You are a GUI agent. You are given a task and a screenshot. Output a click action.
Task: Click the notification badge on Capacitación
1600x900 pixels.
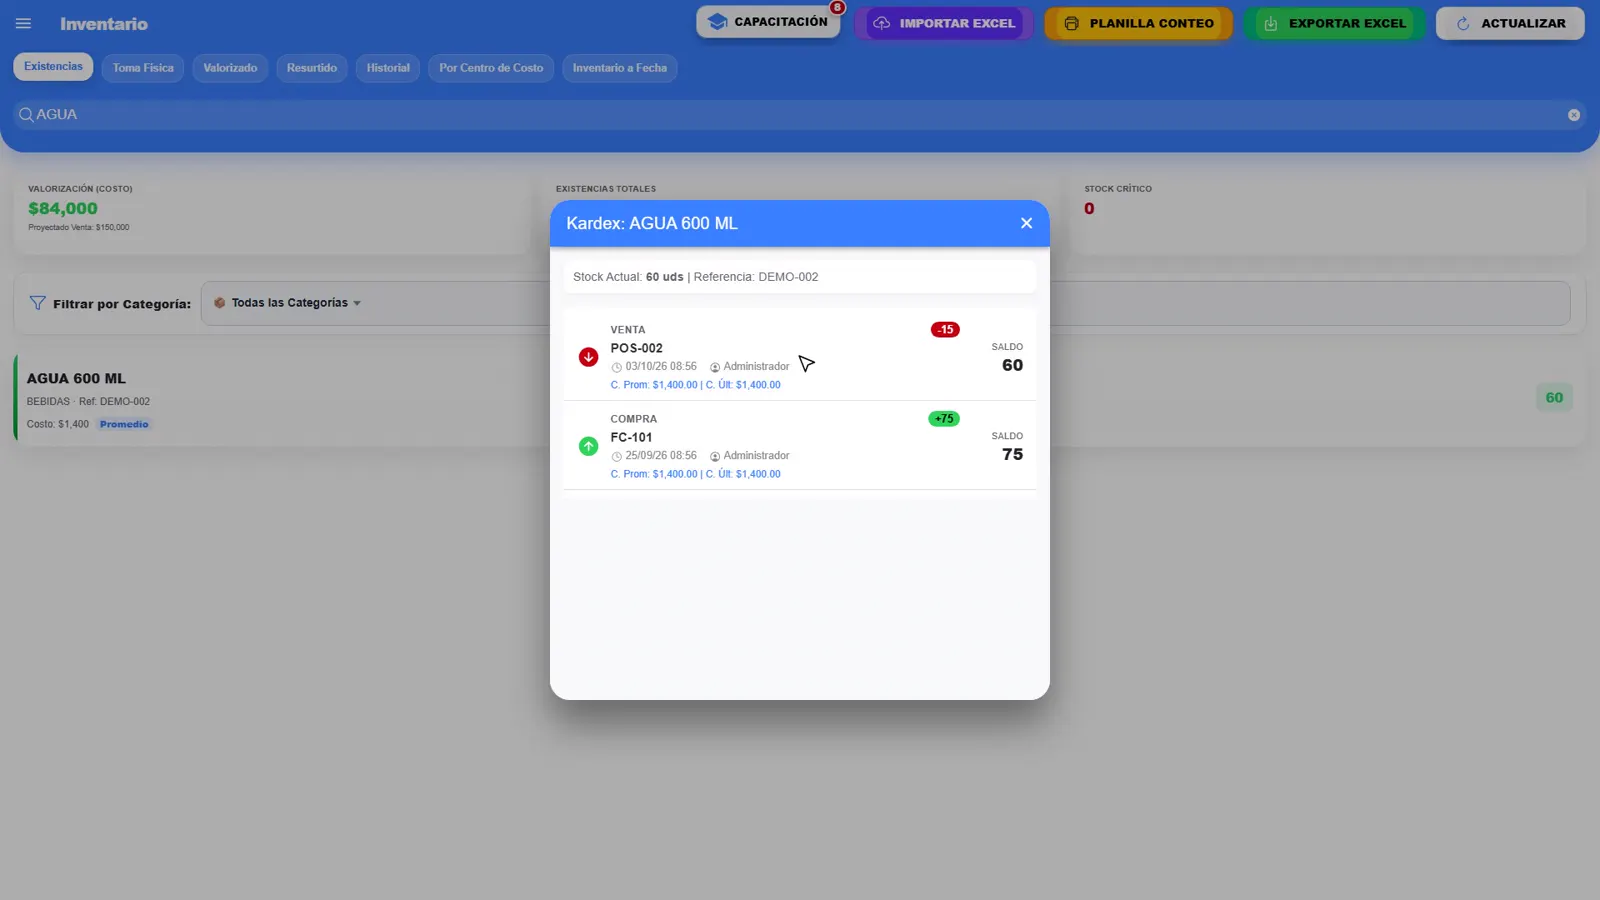[x=837, y=8]
